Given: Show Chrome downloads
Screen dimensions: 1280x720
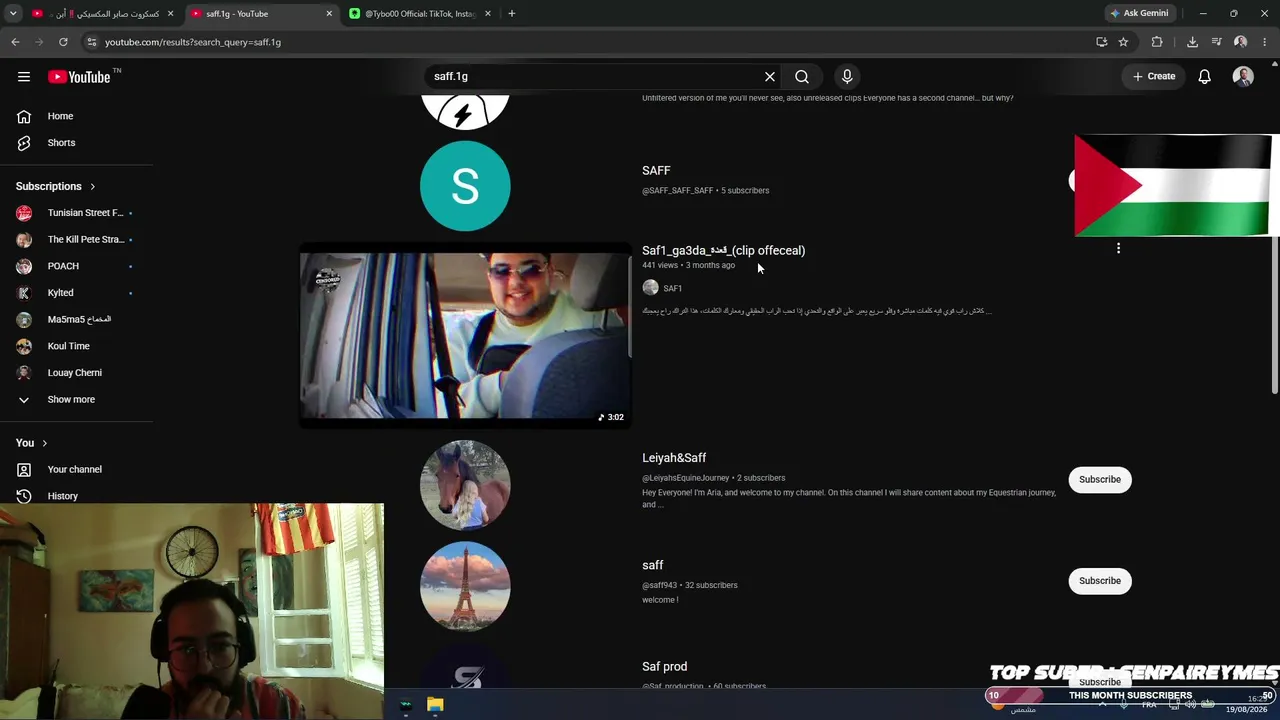Looking at the screenshot, I should pyautogui.click(x=1192, y=42).
